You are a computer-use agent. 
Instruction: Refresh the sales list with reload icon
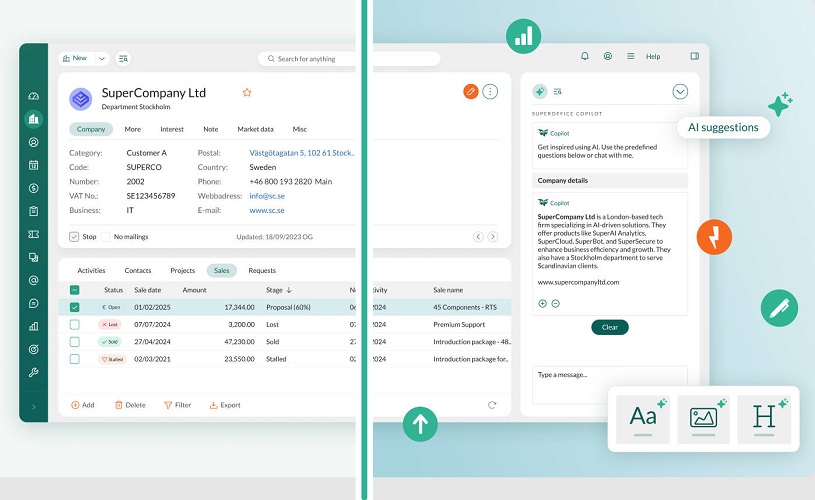tap(492, 405)
